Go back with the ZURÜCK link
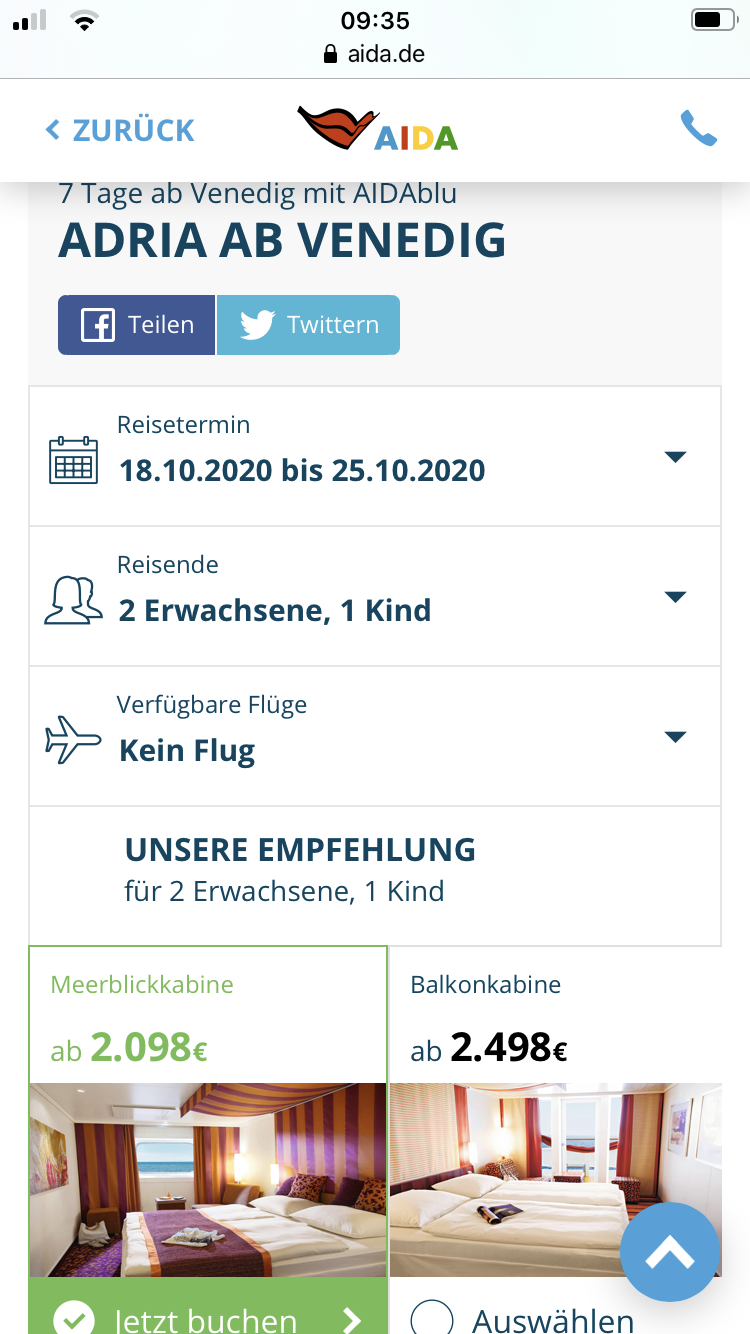The image size is (750, 1334). 120,130
